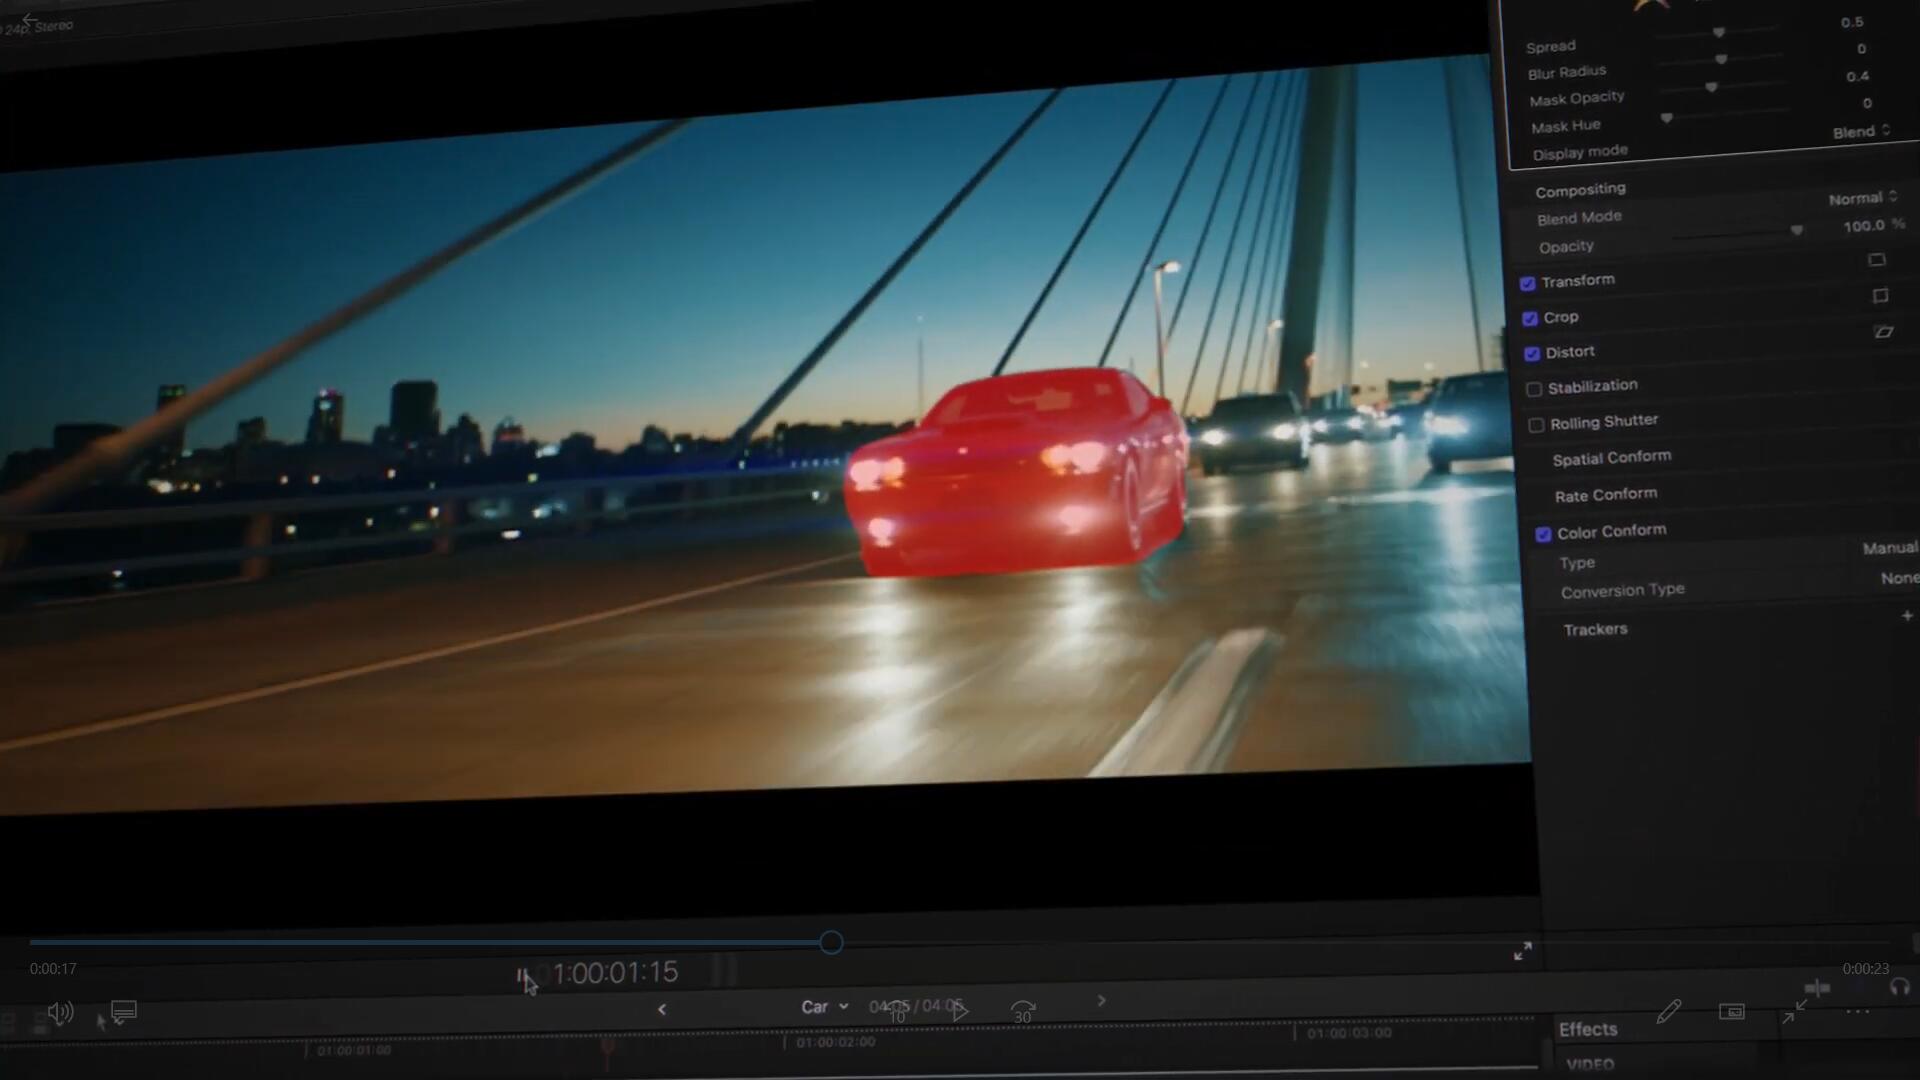Click the Transform onscreen controls icon
This screenshot has height=1080, width=1920.
[x=1876, y=260]
